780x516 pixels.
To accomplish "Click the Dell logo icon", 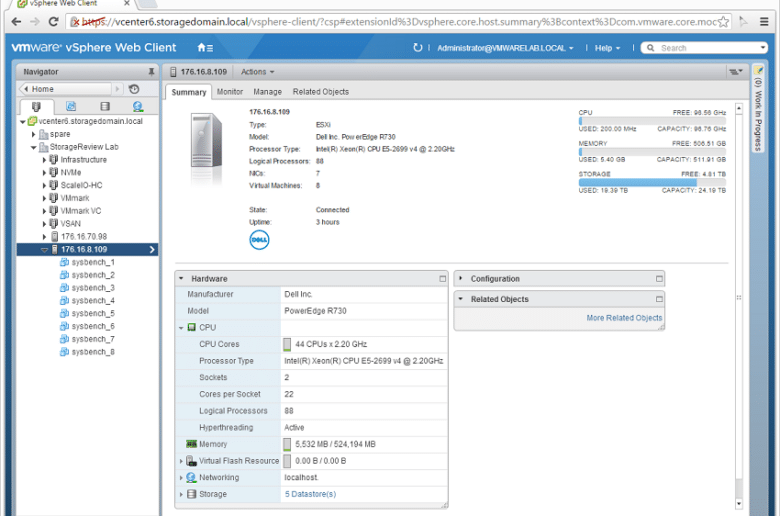I will click(259, 240).
